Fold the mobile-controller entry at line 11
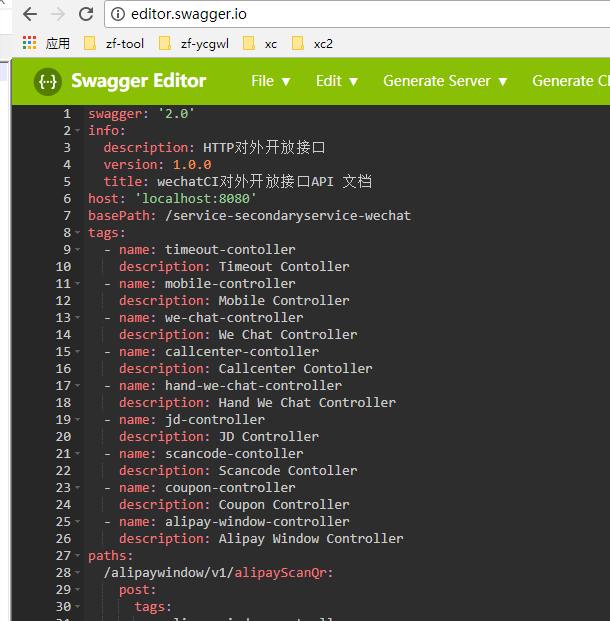The image size is (610, 621). coord(78,284)
